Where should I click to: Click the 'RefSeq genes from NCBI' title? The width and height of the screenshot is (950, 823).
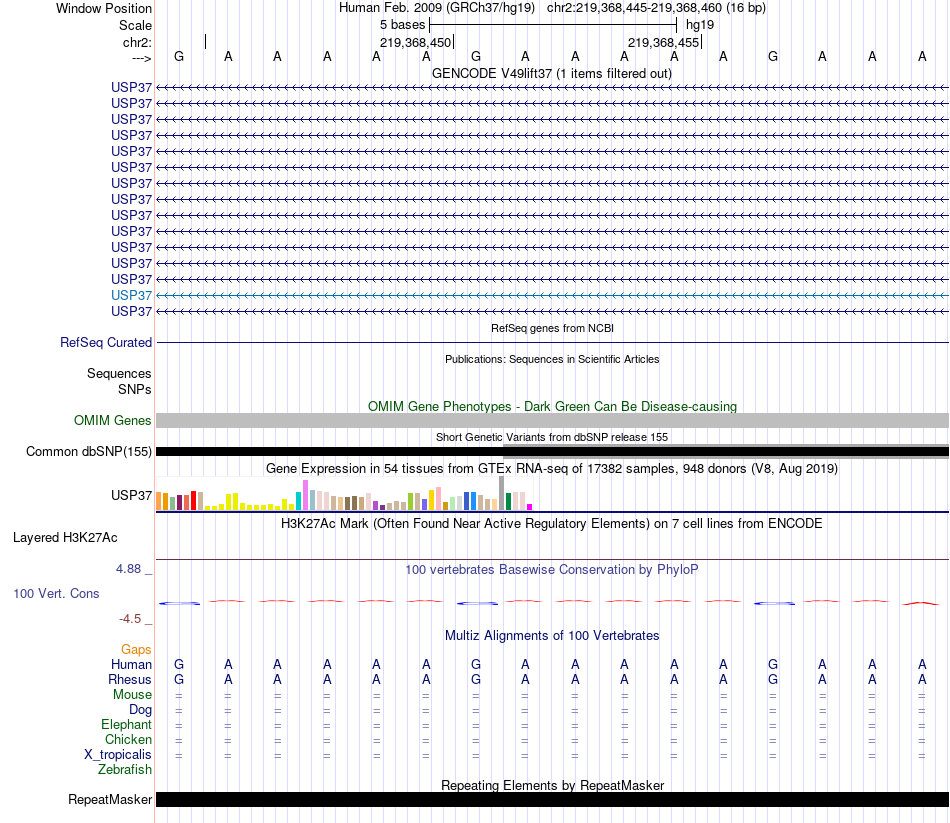[552, 328]
